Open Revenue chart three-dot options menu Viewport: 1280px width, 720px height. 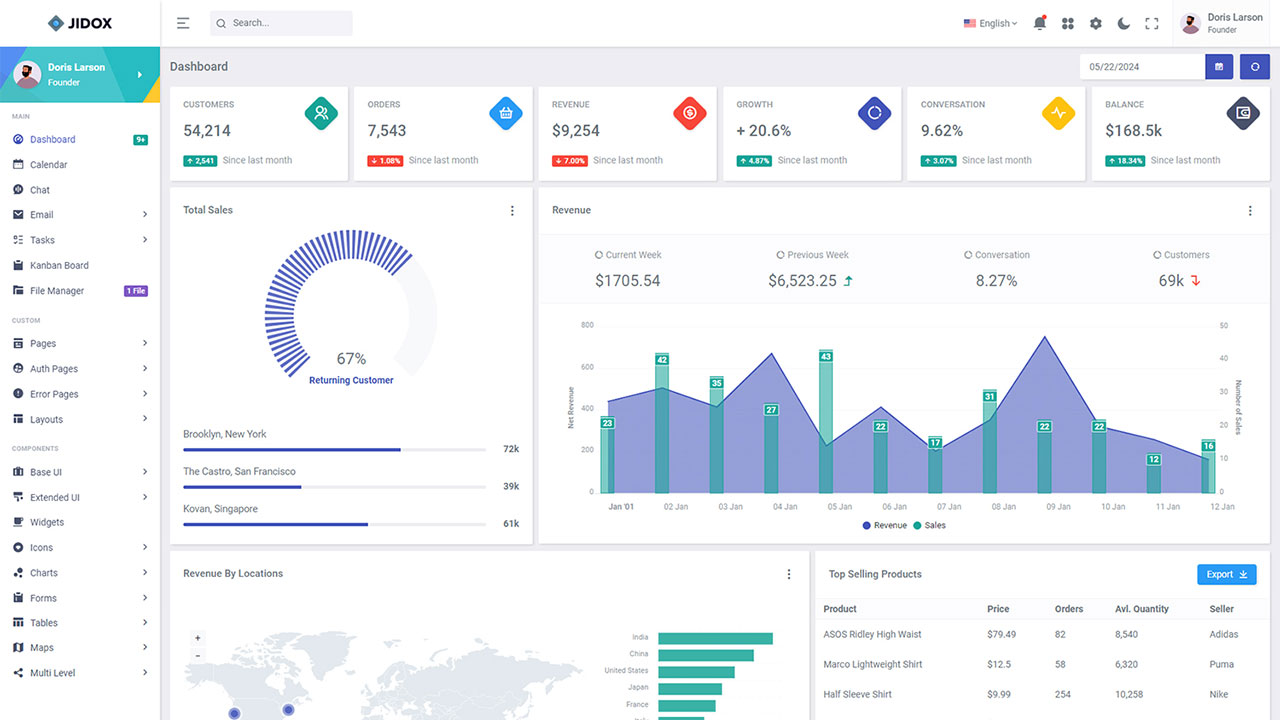click(1250, 211)
